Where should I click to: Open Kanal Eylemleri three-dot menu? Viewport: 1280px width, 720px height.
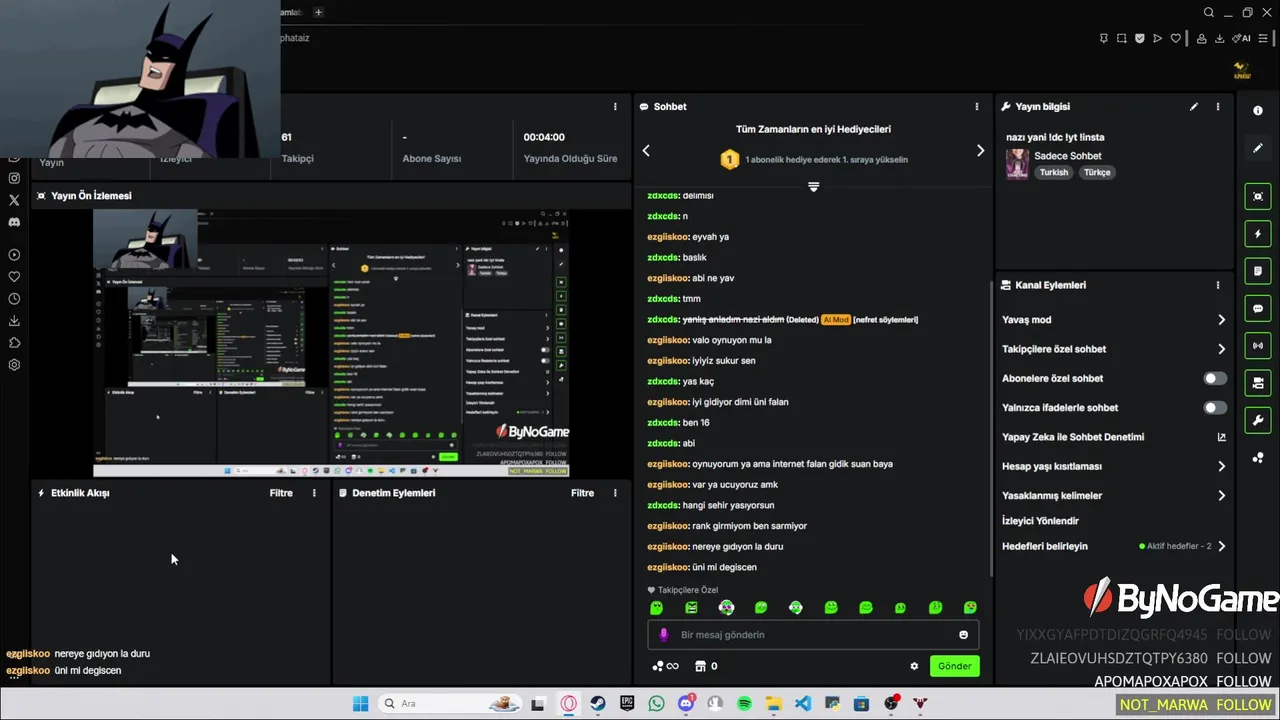[1218, 285]
